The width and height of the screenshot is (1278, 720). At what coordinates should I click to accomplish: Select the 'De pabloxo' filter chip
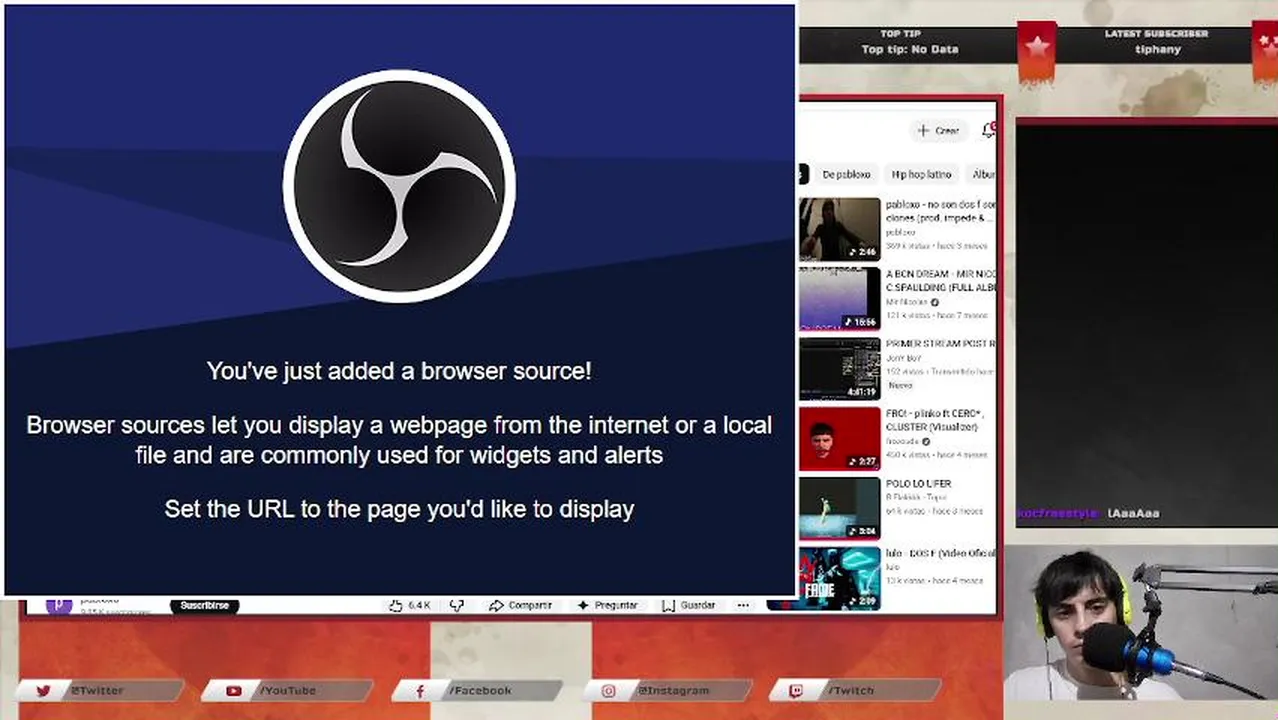(x=846, y=174)
